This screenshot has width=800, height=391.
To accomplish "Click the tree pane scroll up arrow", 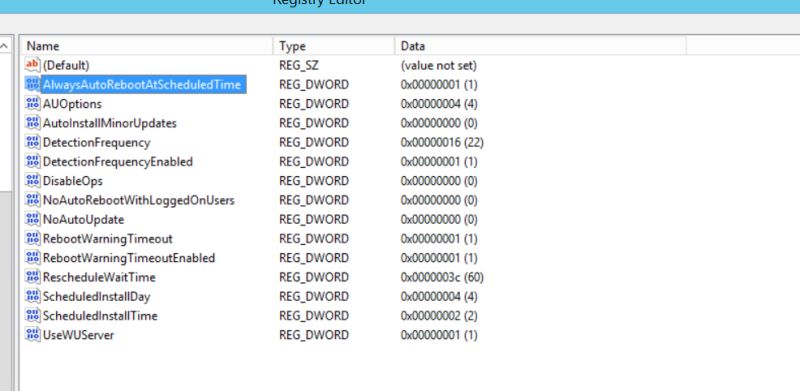I will click(x=4, y=46).
